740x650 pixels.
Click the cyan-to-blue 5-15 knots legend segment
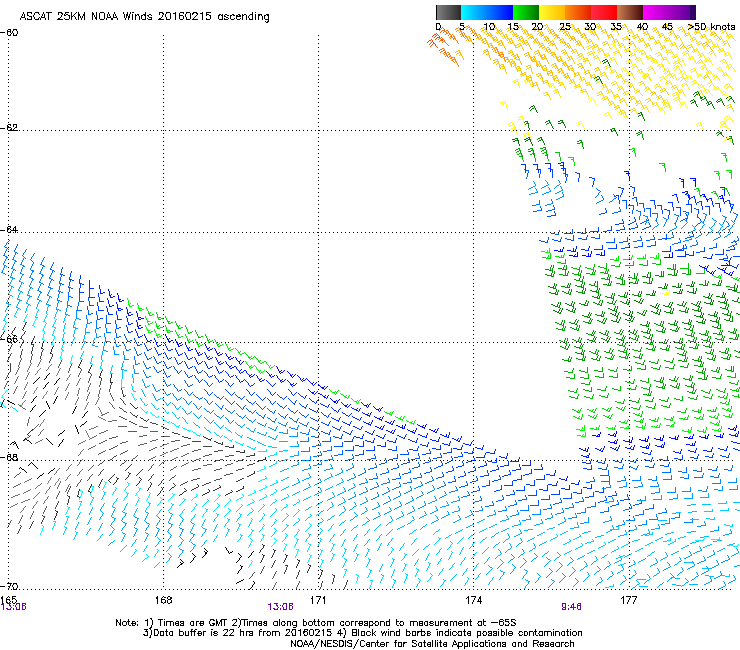[x=487, y=12]
